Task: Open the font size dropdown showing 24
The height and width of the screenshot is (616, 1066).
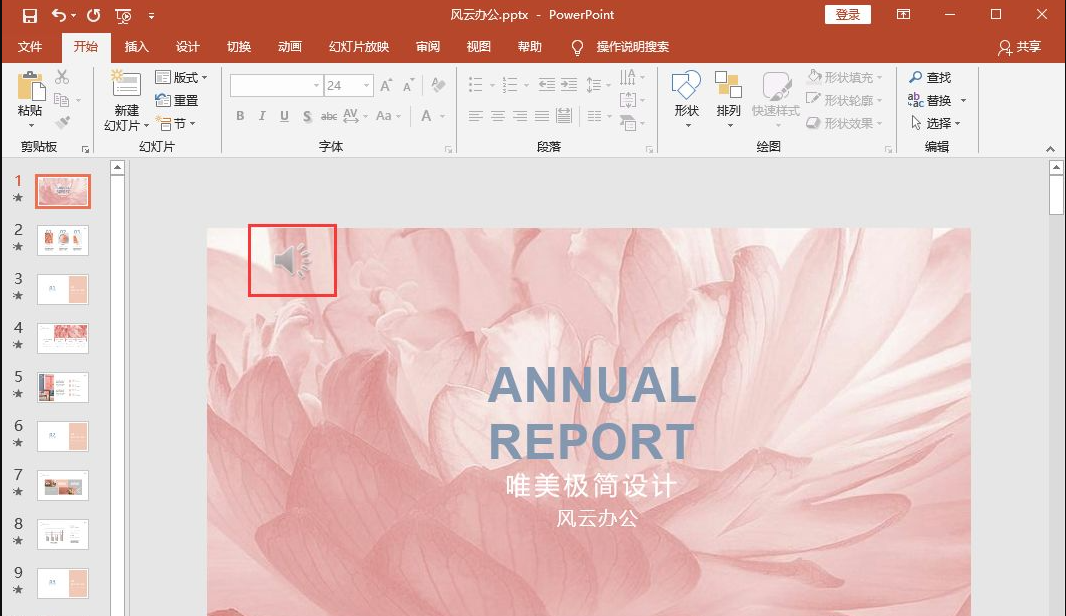Action: coord(367,86)
